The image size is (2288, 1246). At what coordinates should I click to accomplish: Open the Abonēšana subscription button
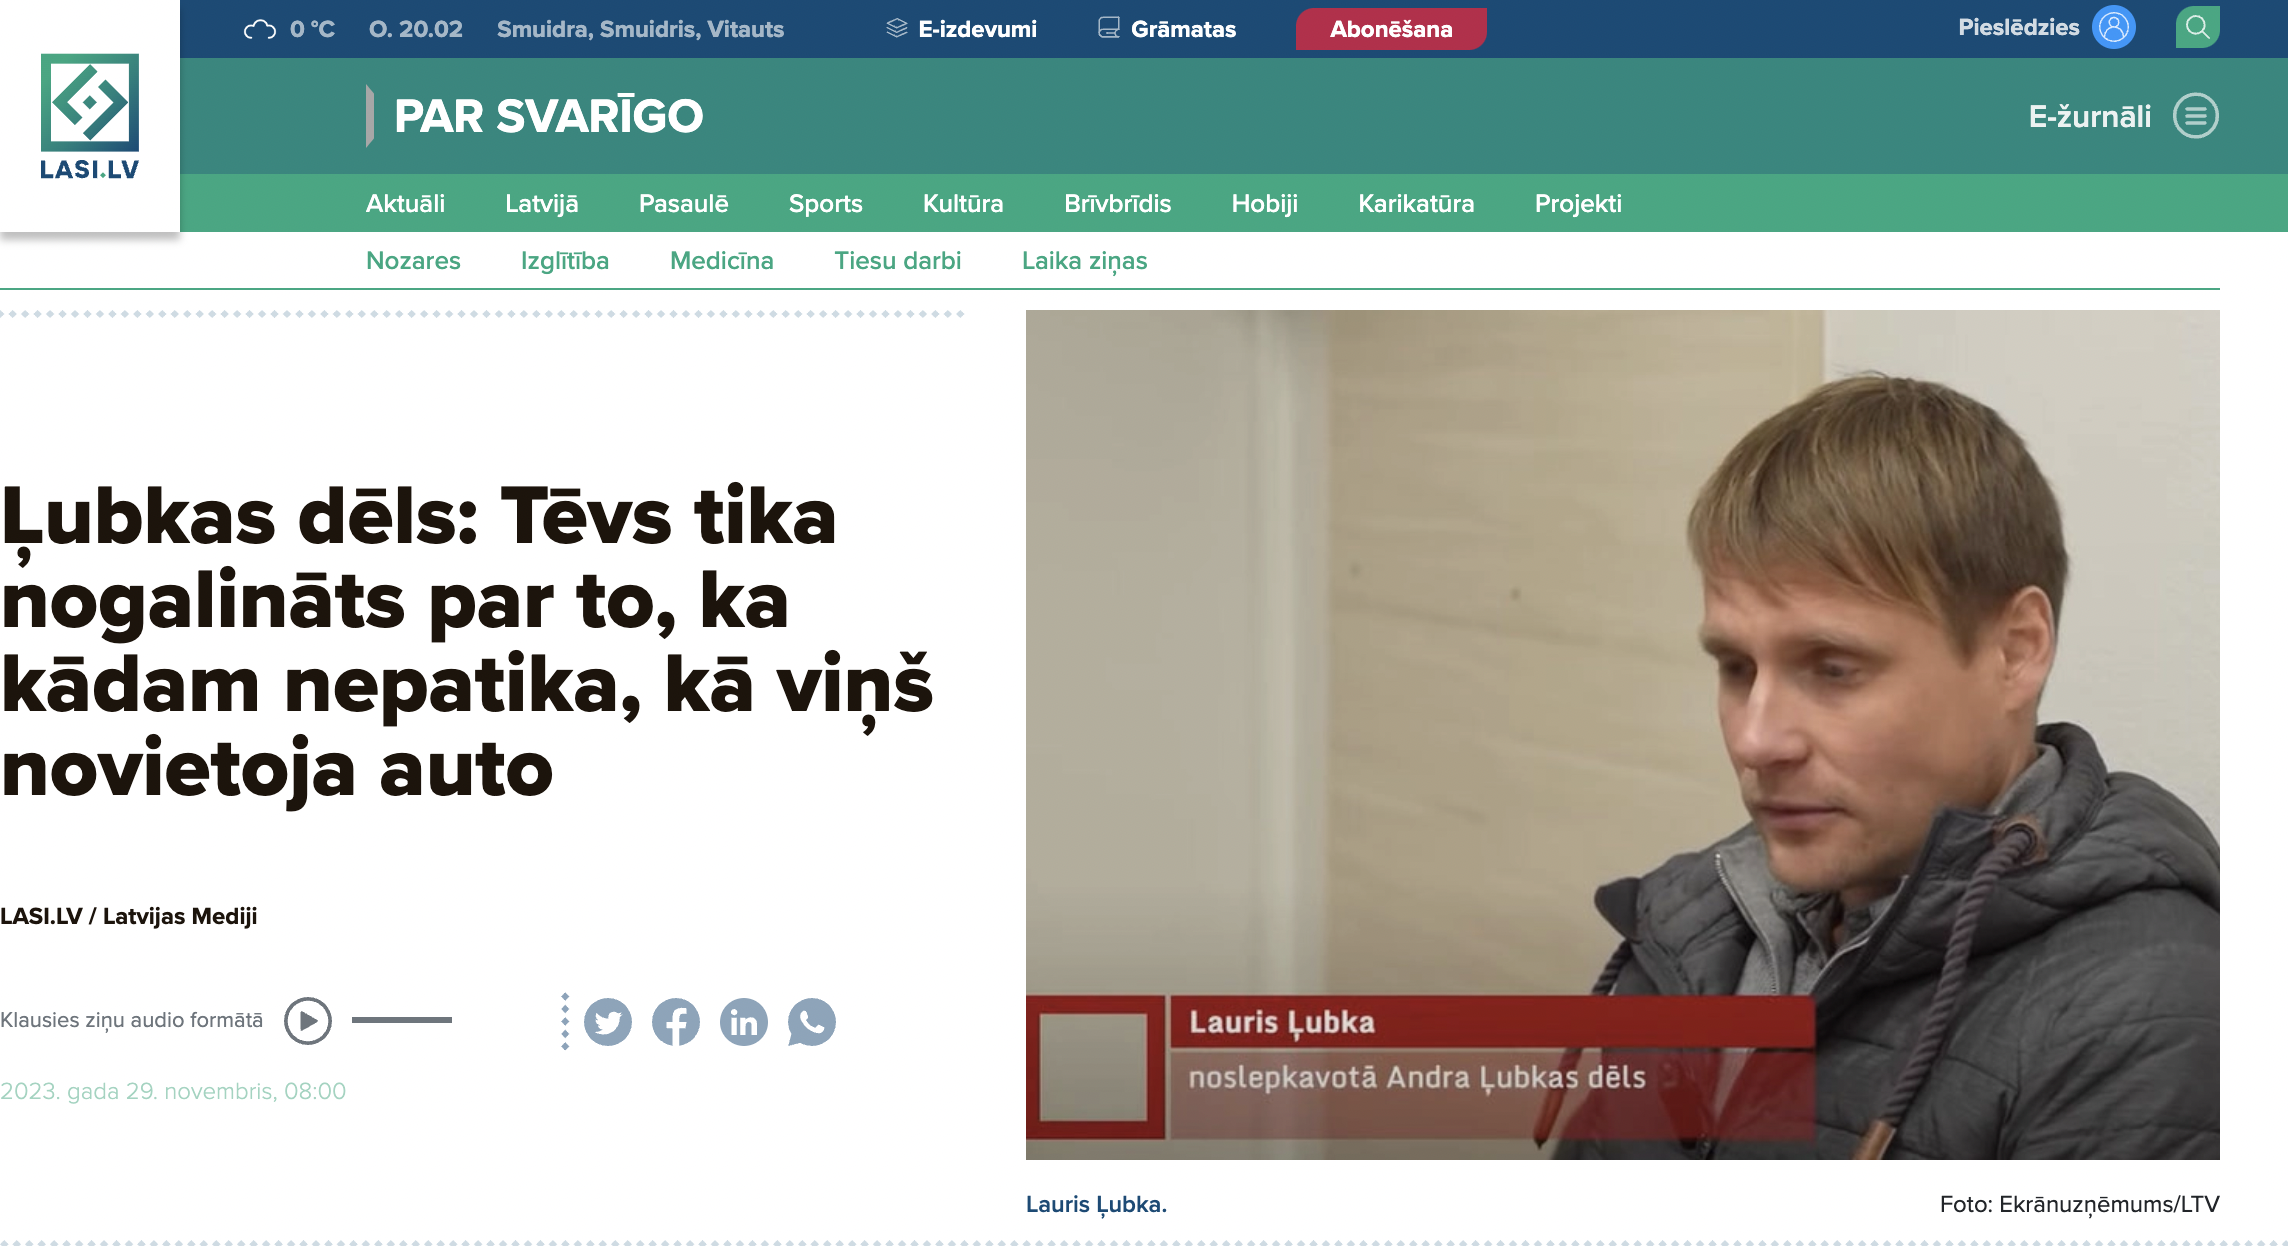pos(1391,29)
